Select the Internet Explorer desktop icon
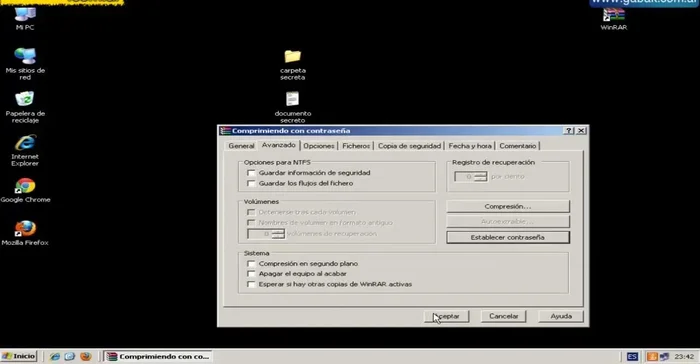The height and width of the screenshot is (364, 700). (25, 151)
